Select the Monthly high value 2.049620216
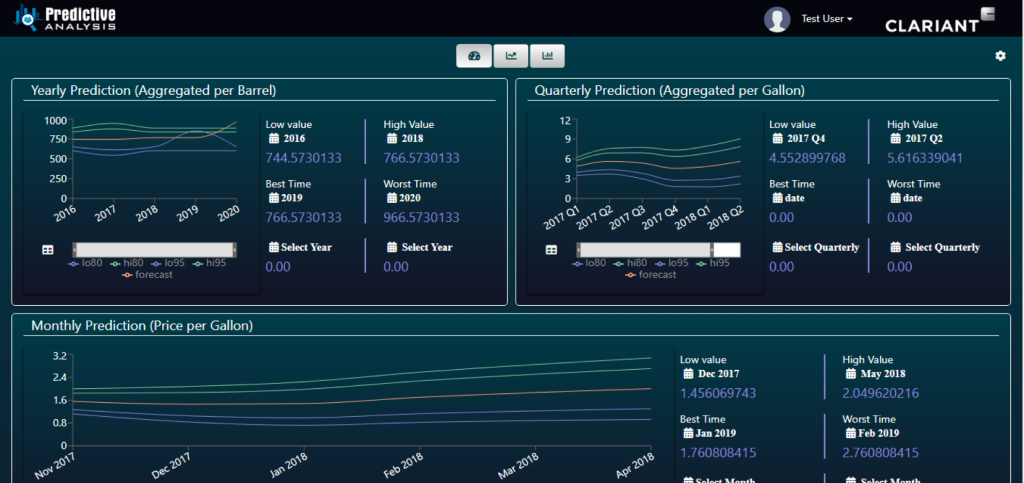Viewport: 1024px width, 483px height. tap(881, 393)
